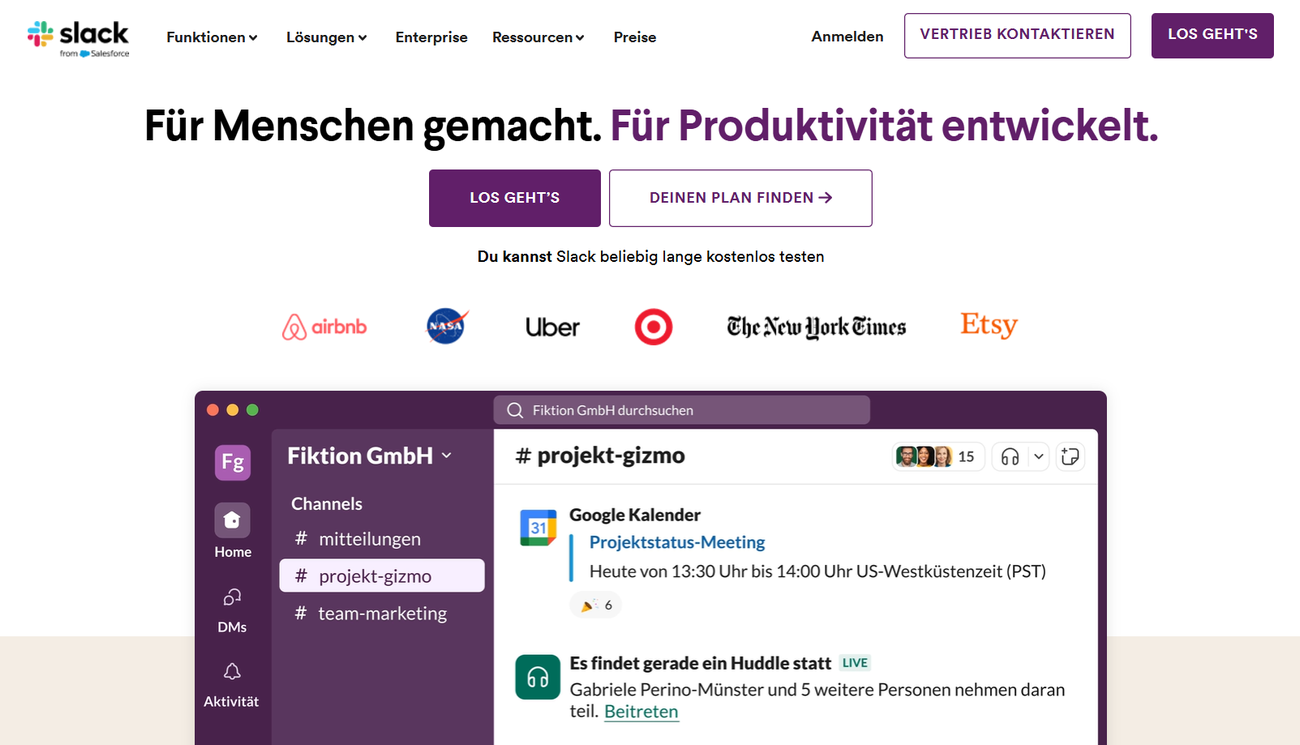Open the Fg workspace icon in sidebar
The image size is (1300, 745).
(x=232, y=462)
